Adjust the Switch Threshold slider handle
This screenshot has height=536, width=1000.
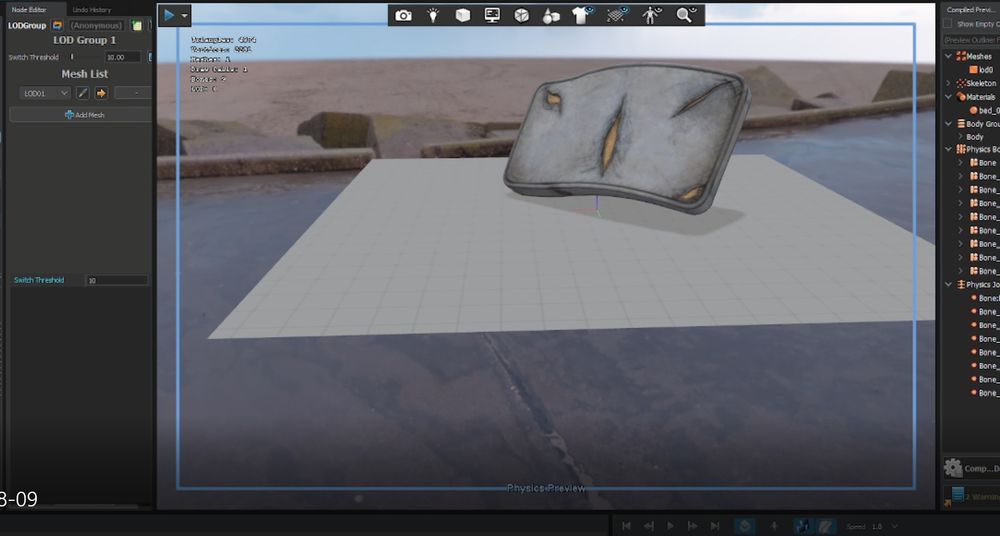(x=72, y=57)
